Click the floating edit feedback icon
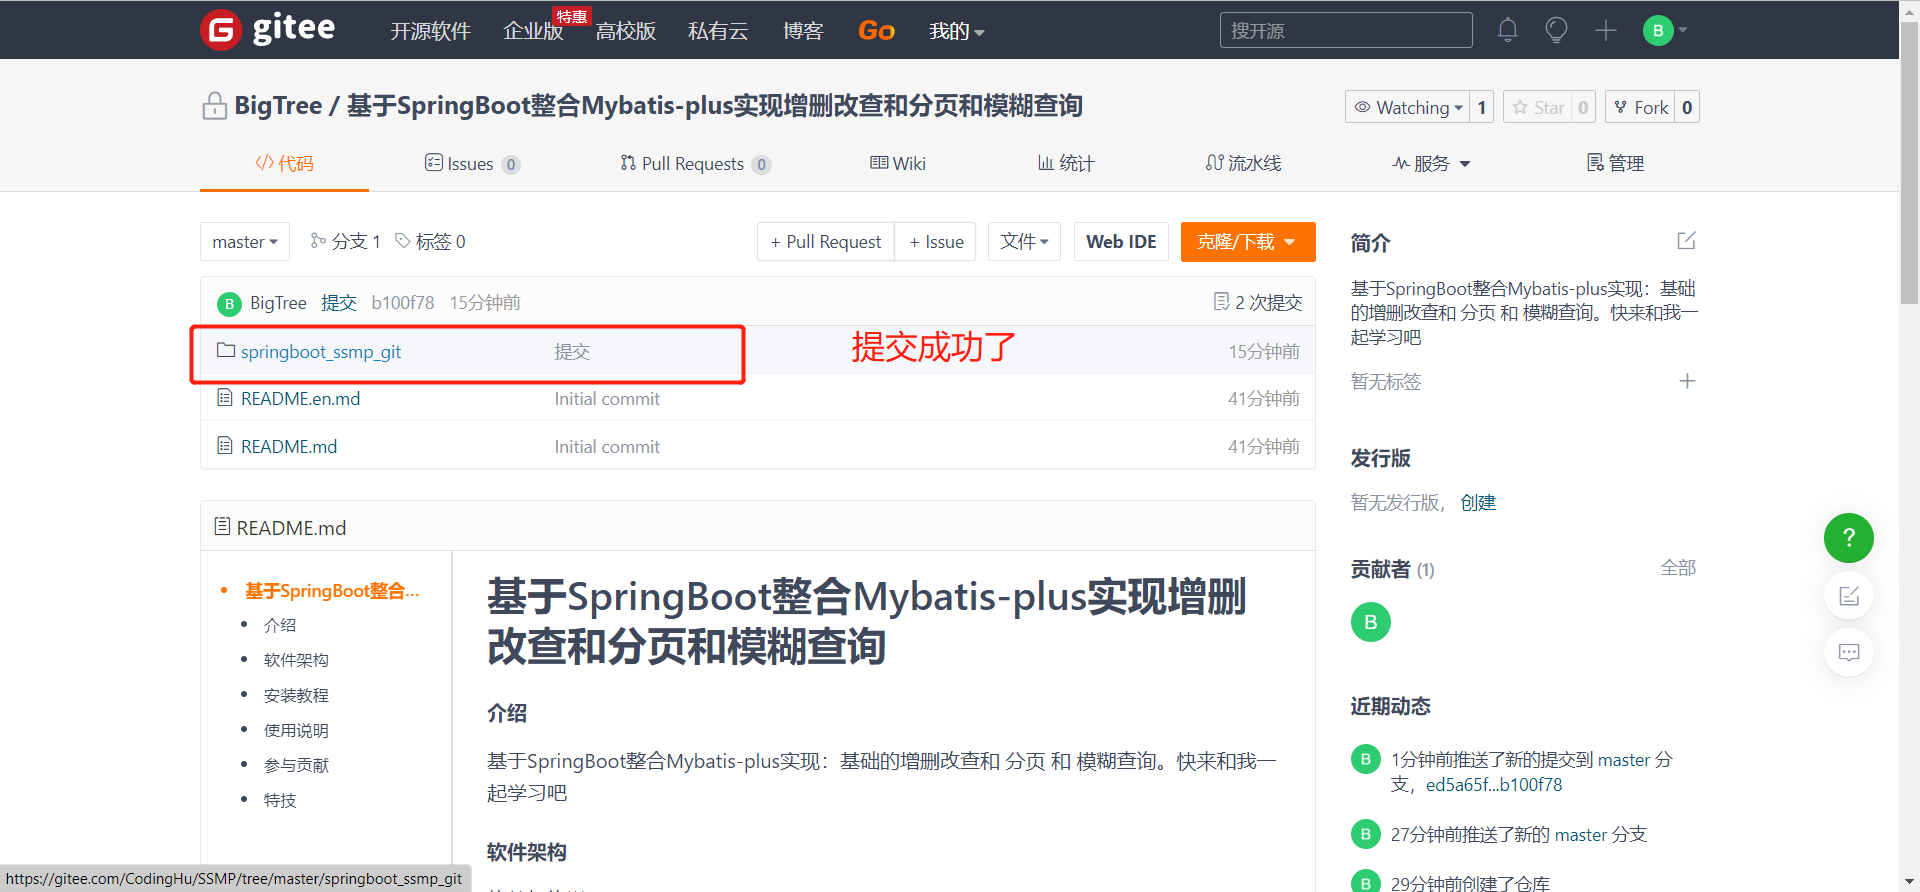 tap(1849, 596)
